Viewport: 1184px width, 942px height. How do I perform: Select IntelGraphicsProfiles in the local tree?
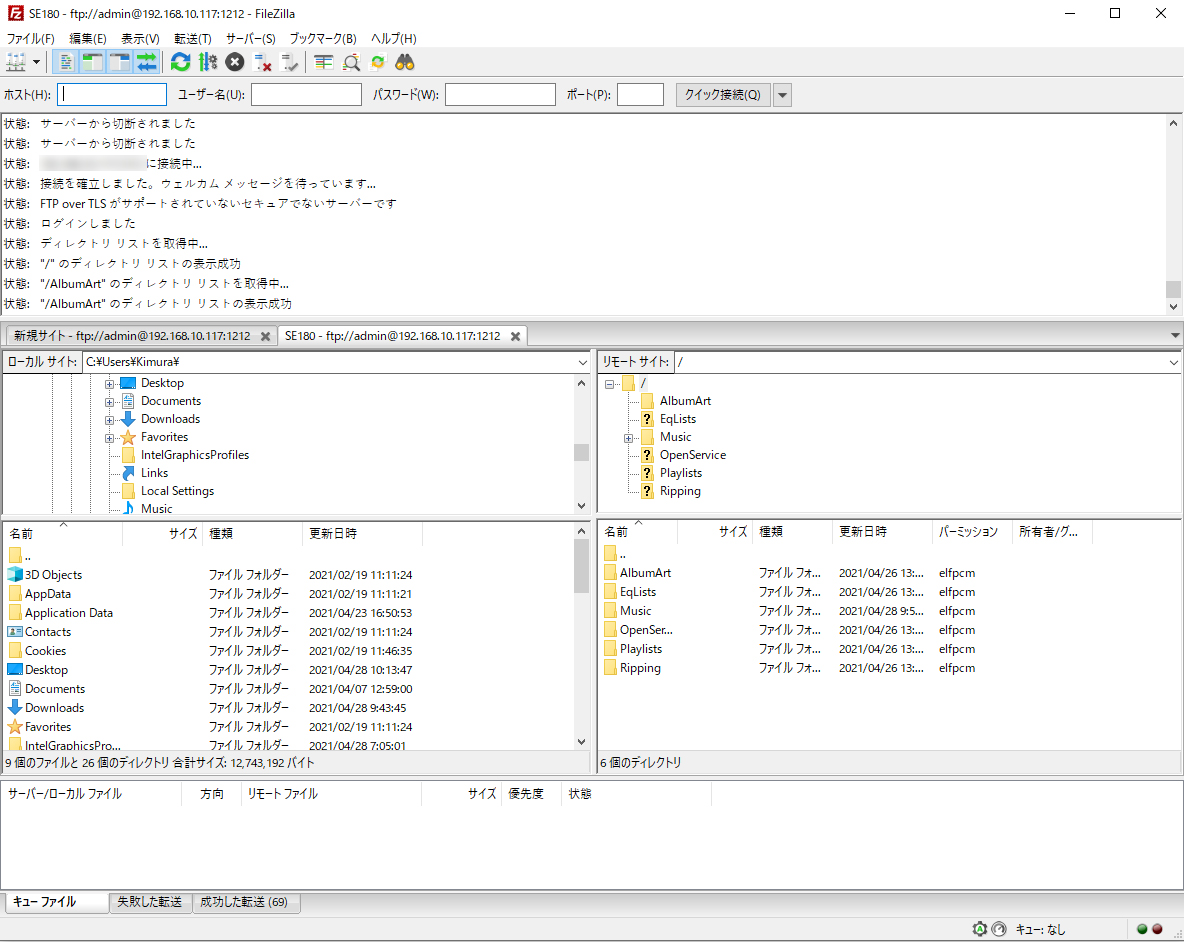pos(195,455)
